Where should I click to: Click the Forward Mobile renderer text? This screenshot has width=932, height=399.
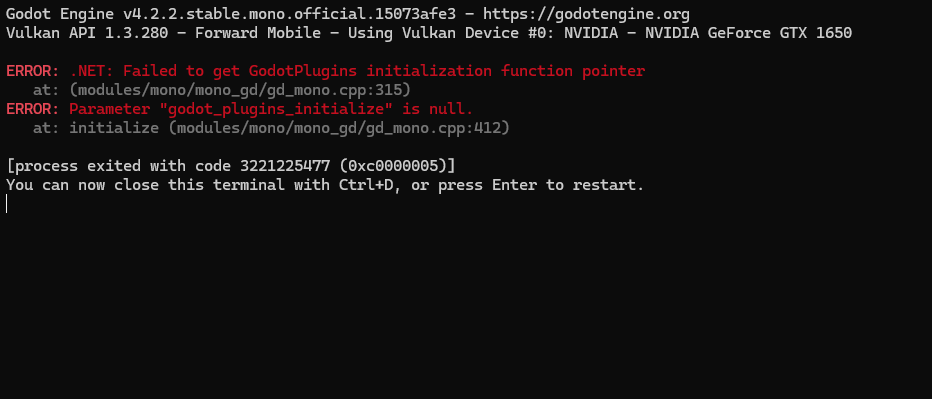(258, 33)
